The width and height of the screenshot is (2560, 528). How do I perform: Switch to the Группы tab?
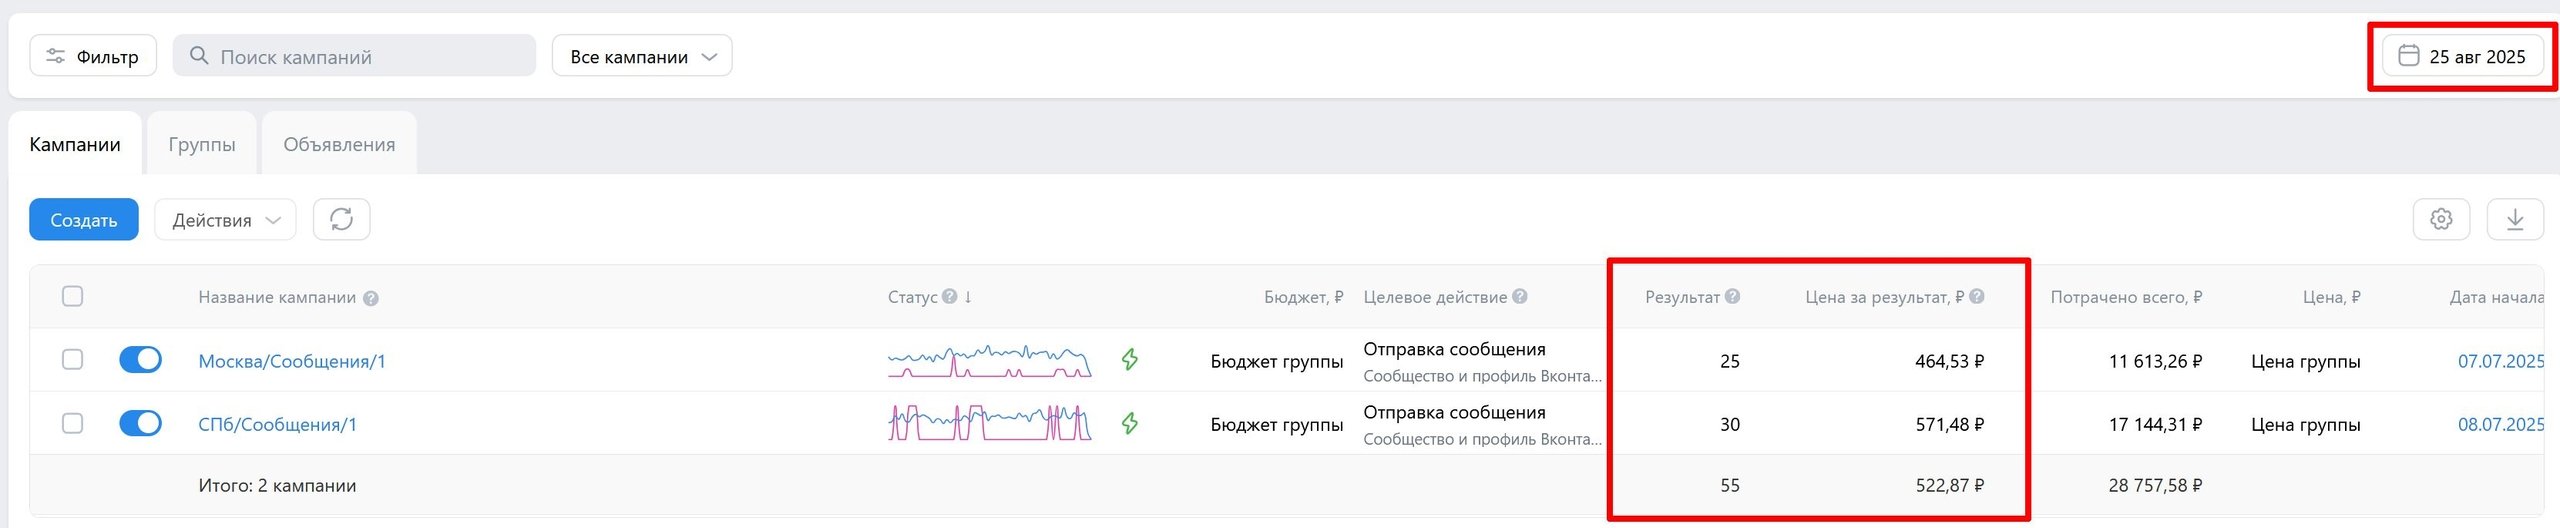pos(202,145)
